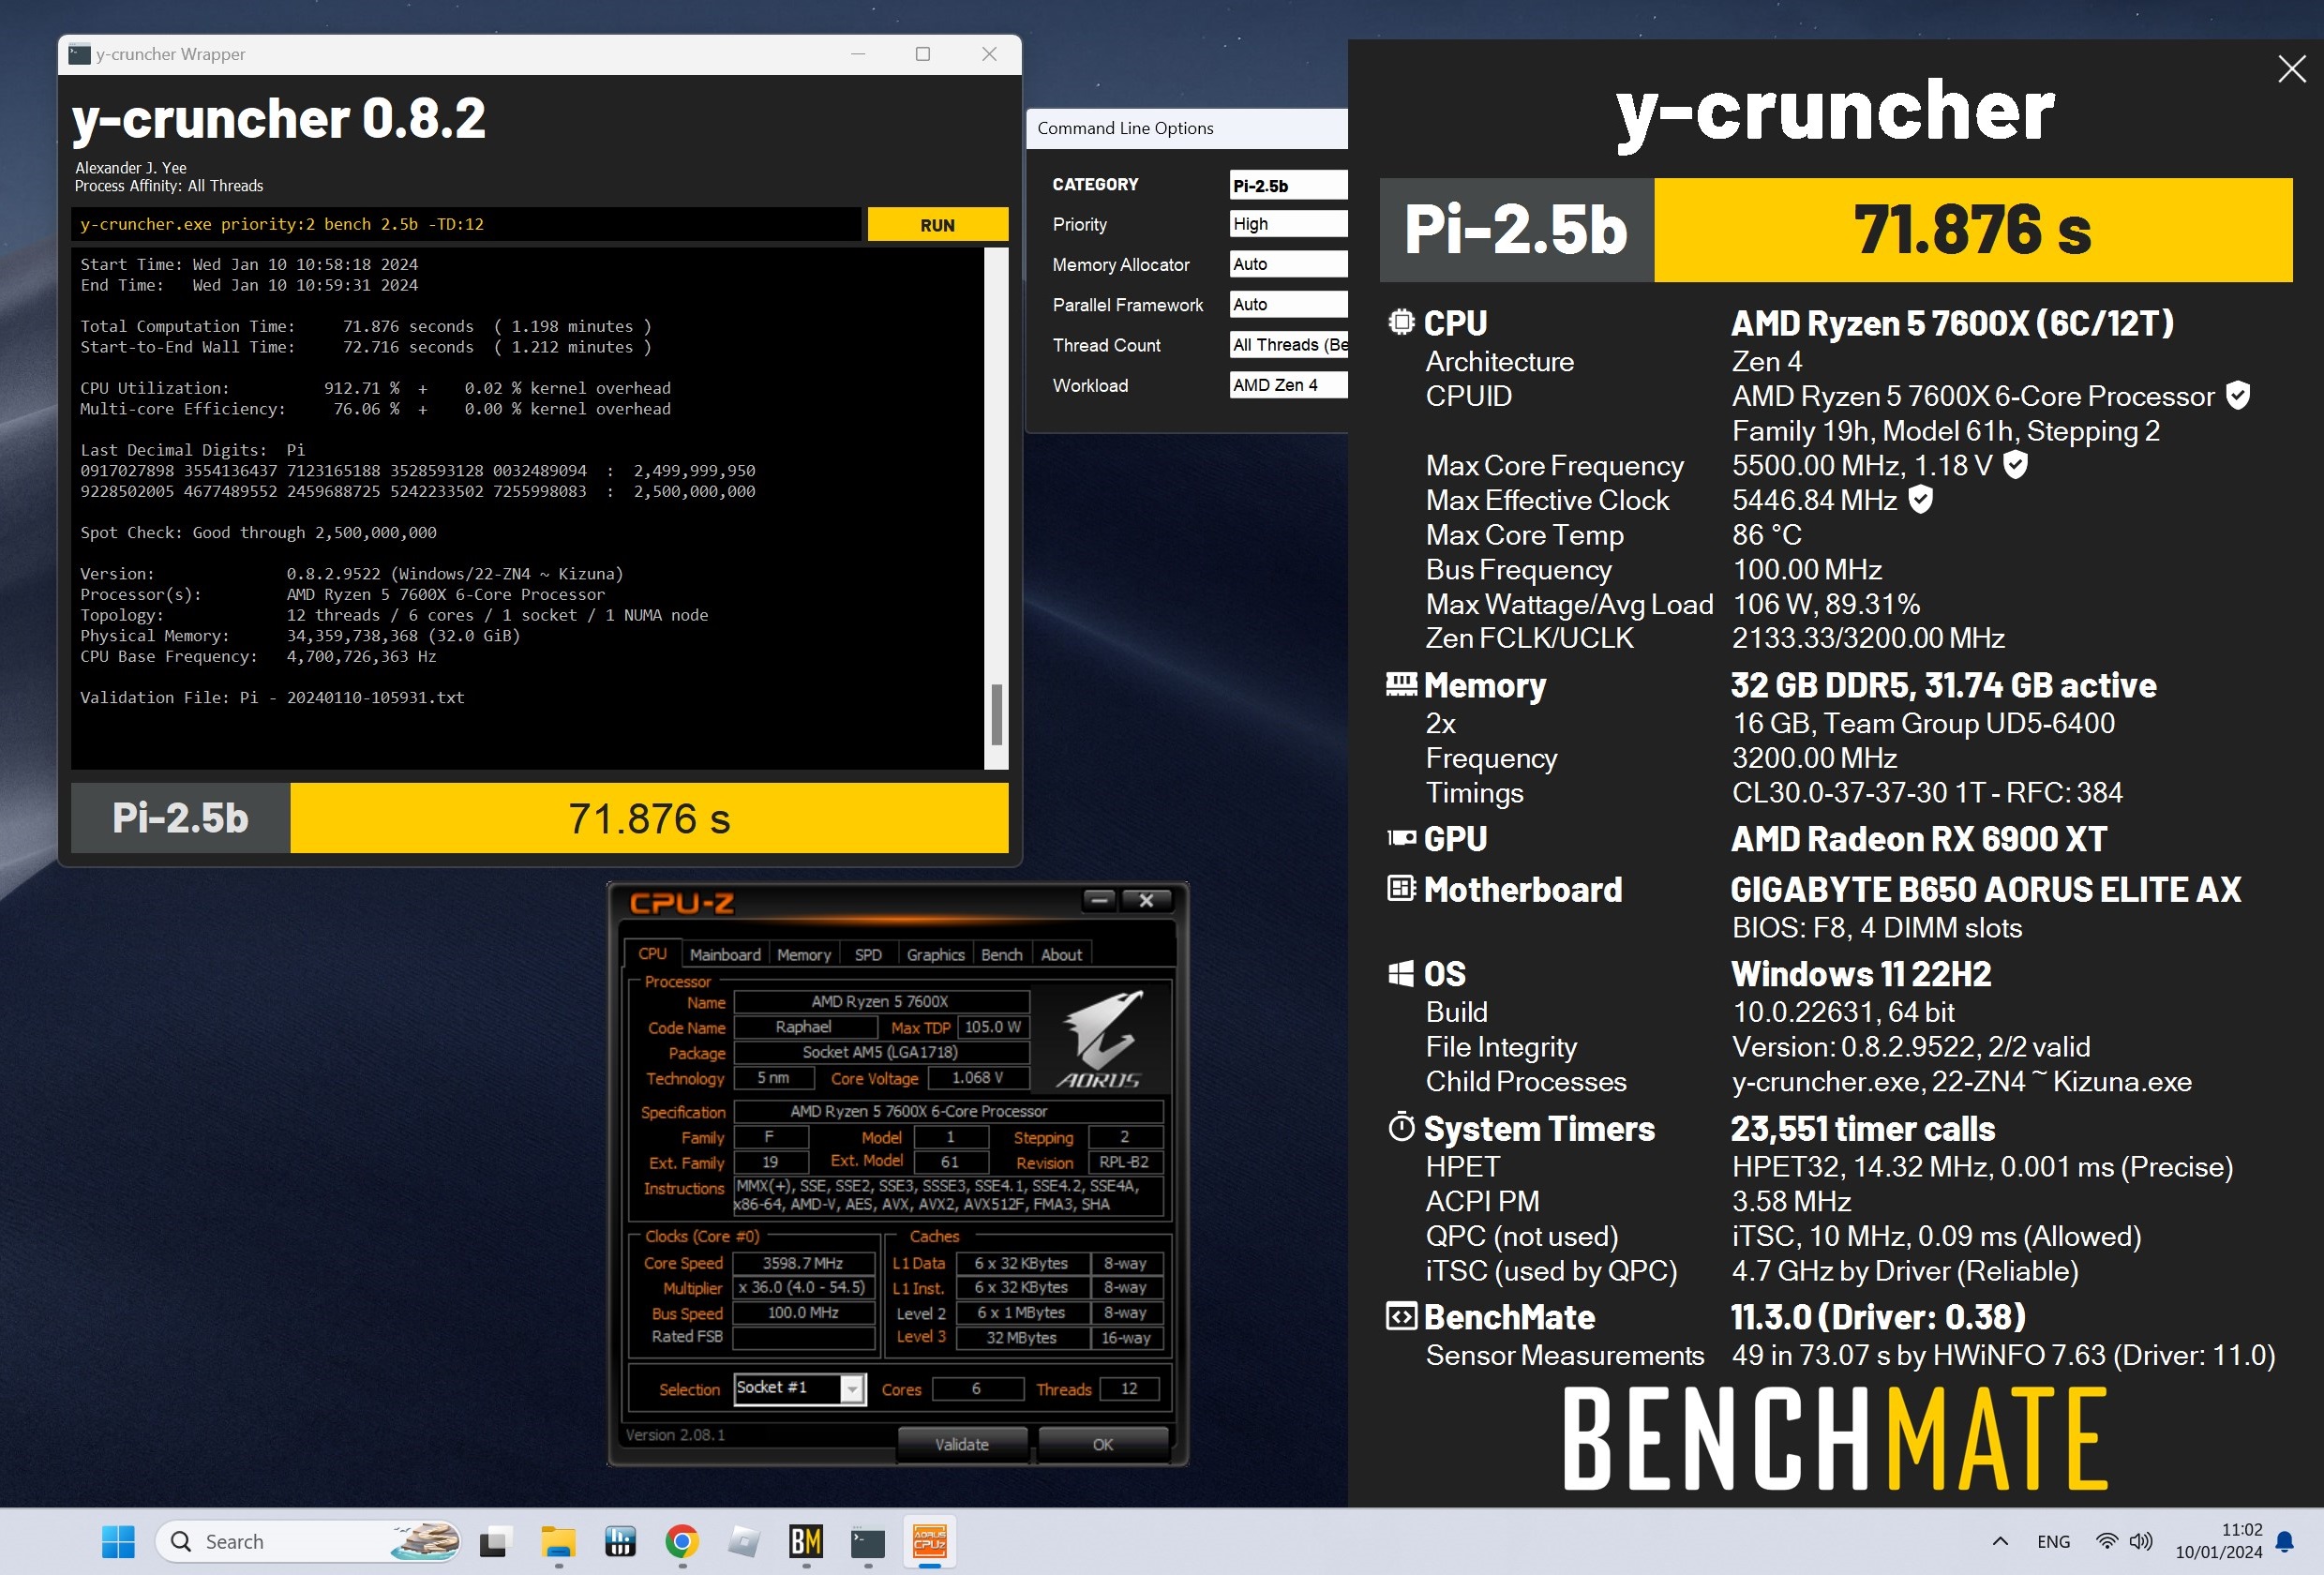Open the Priority dropdown set to High
The width and height of the screenshot is (2324, 1575).
coord(1288,224)
